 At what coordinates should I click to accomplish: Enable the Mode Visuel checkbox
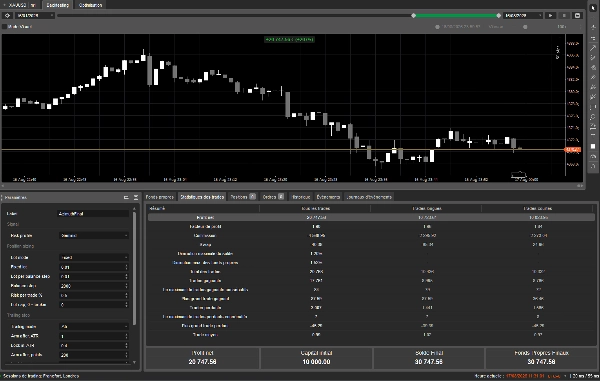pyautogui.click(x=5, y=26)
